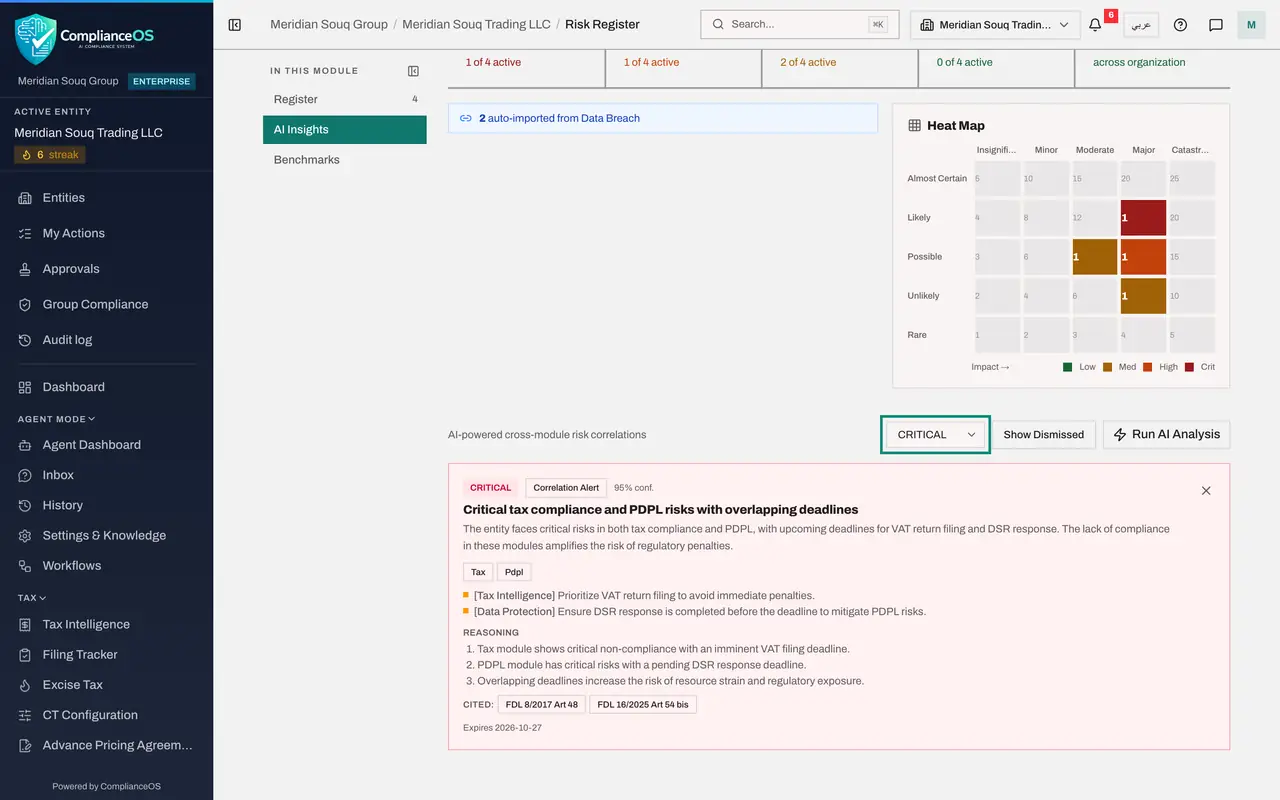Open cited FDL 8/2017 Art 48
The height and width of the screenshot is (800, 1280).
coord(541,704)
